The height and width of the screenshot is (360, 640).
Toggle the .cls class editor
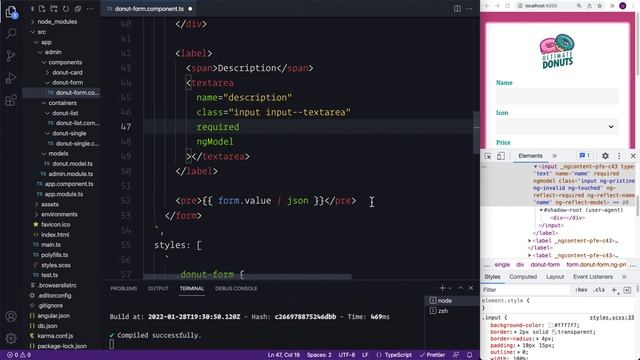[x=599, y=290]
